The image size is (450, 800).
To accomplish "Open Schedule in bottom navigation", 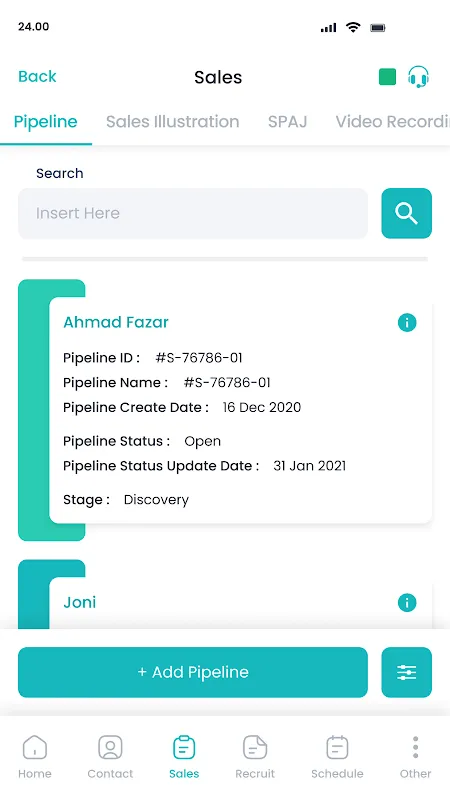I will [x=337, y=757].
